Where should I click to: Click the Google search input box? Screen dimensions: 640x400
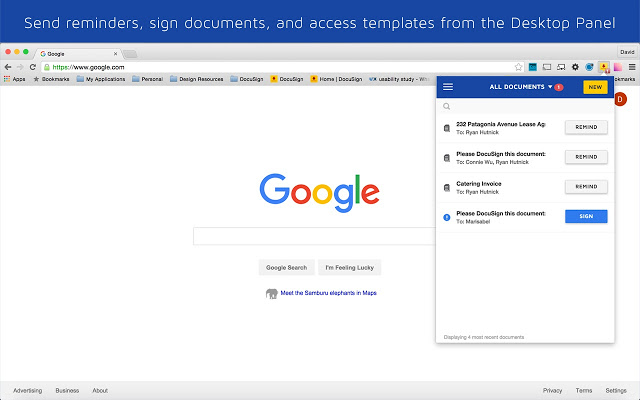[314, 236]
